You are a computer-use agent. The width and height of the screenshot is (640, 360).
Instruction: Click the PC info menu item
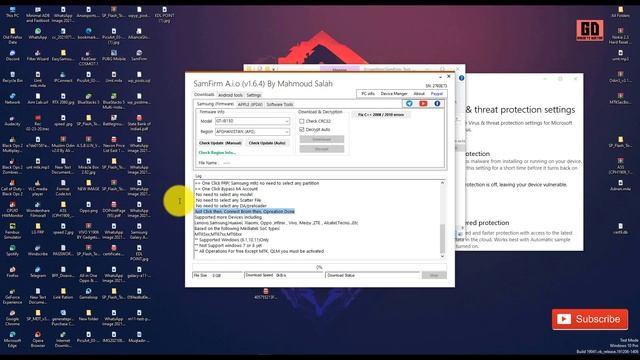(x=368, y=93)
